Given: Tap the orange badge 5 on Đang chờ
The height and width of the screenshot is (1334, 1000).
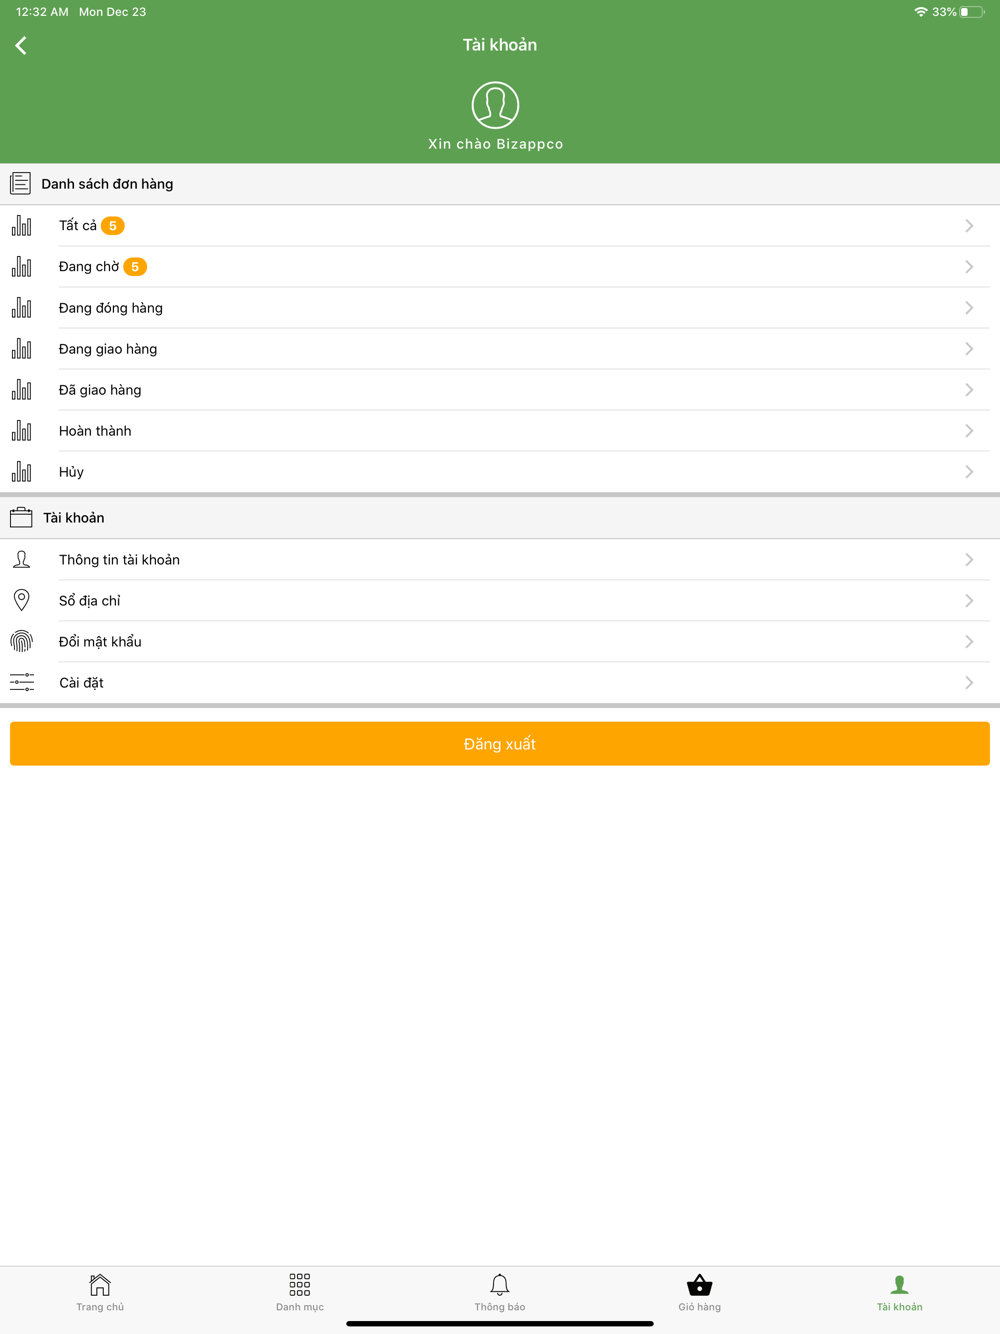Looking at the screenshot, I should [x=135, y=267].
